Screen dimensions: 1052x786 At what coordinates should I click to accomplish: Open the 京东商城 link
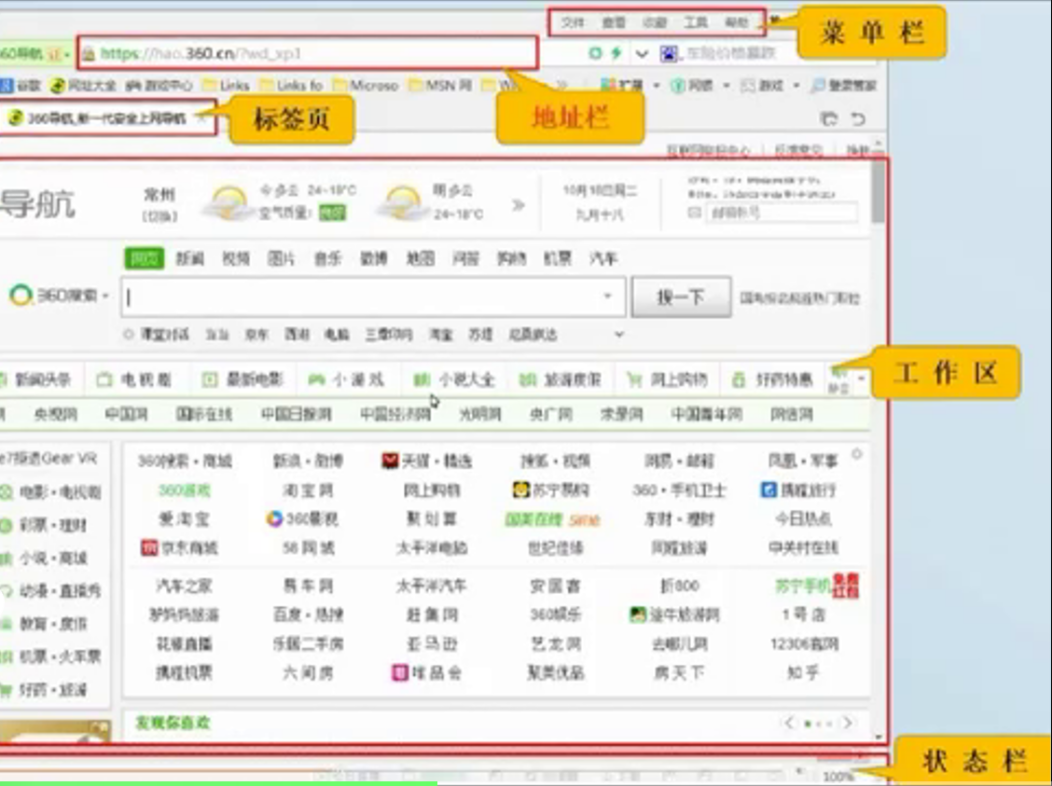point(179,548)
